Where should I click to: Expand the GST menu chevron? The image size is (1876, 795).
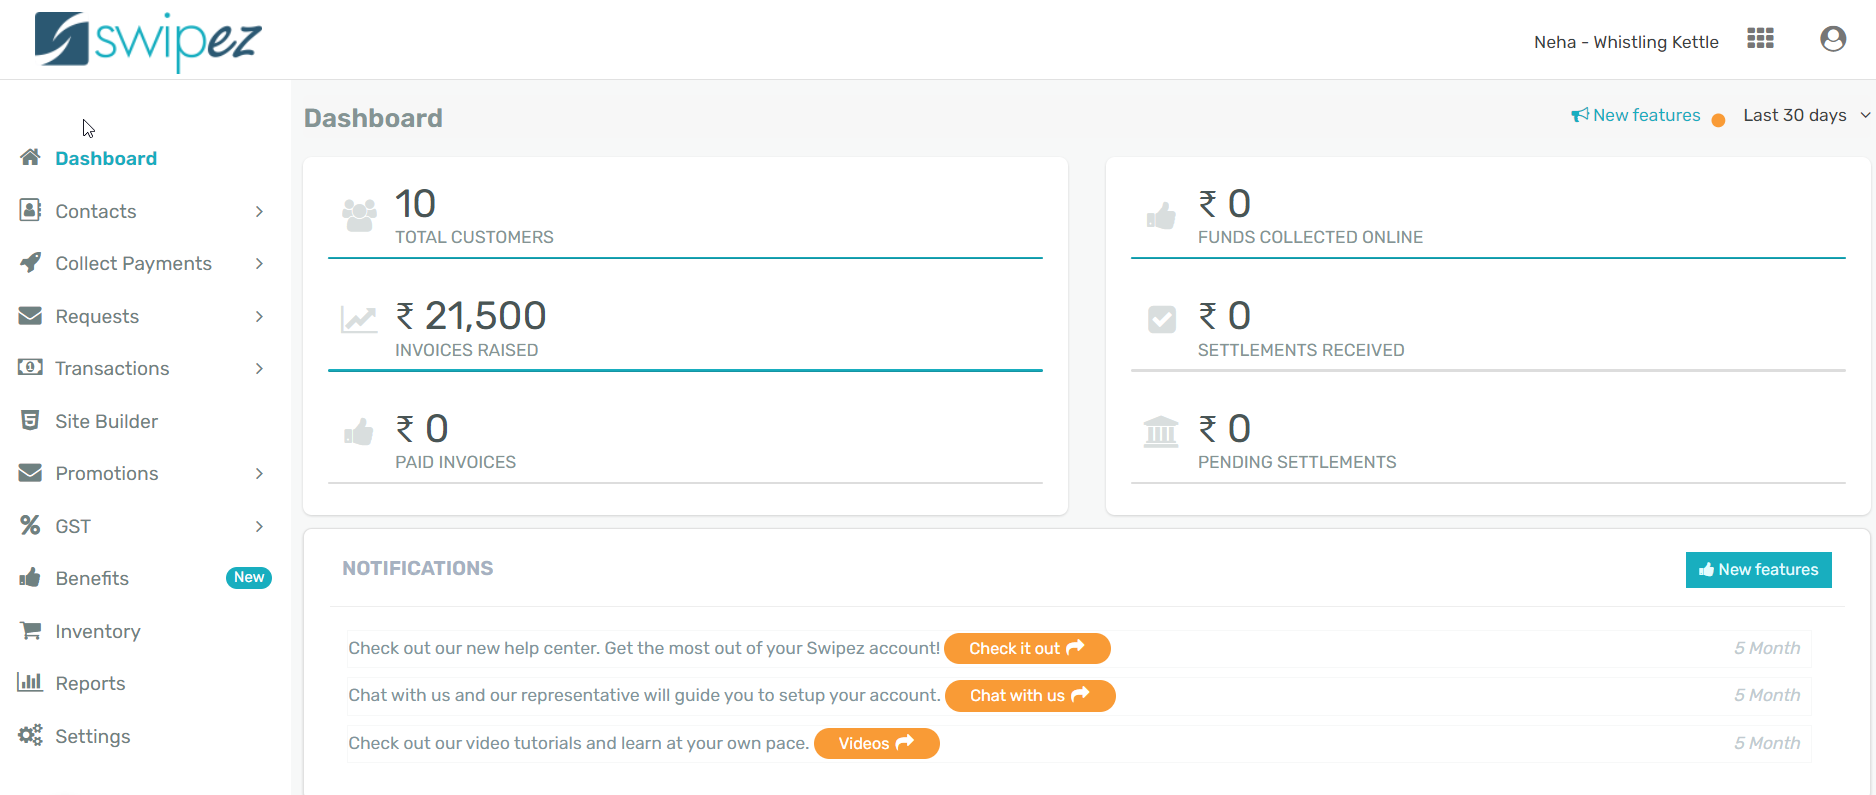click(x=259, y=526)
